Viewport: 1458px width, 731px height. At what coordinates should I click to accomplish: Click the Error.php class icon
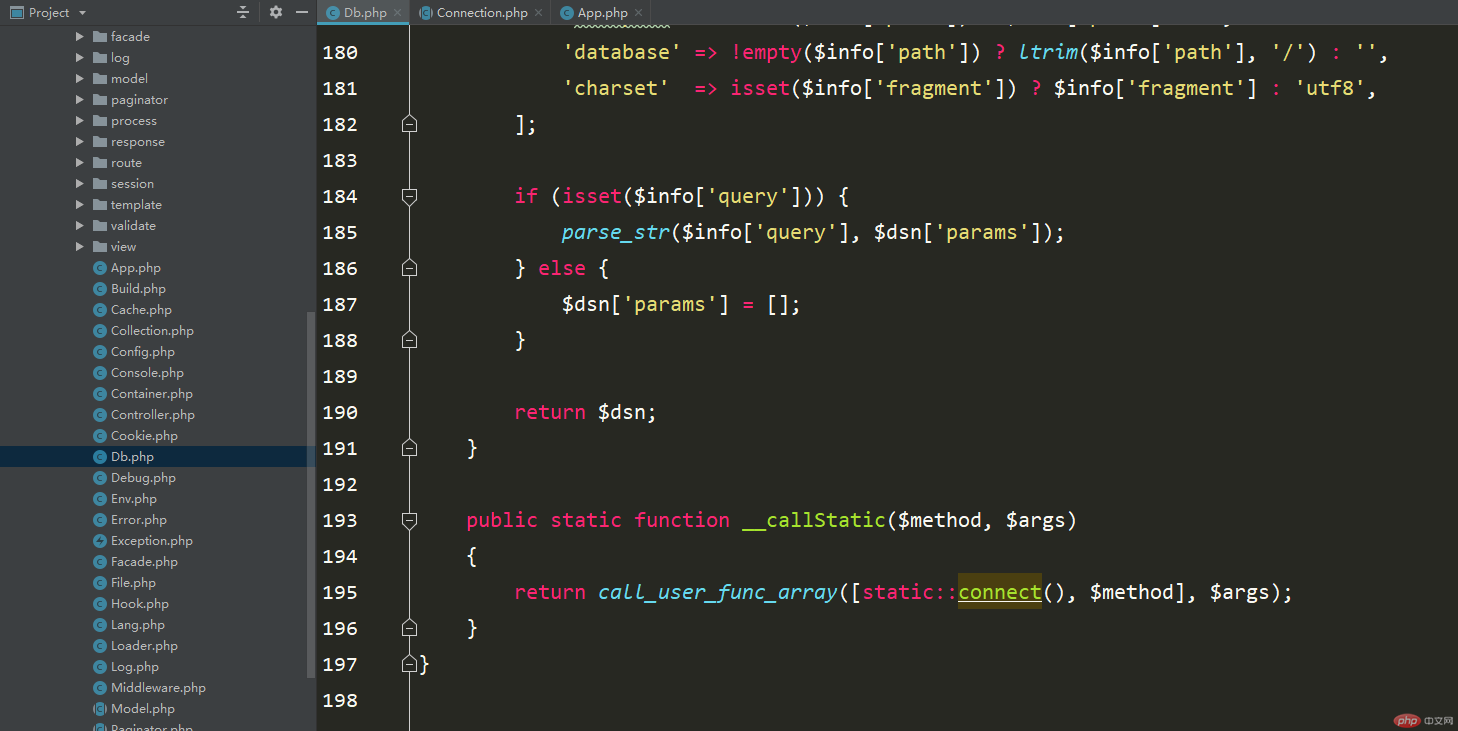(x=100, y=520)
